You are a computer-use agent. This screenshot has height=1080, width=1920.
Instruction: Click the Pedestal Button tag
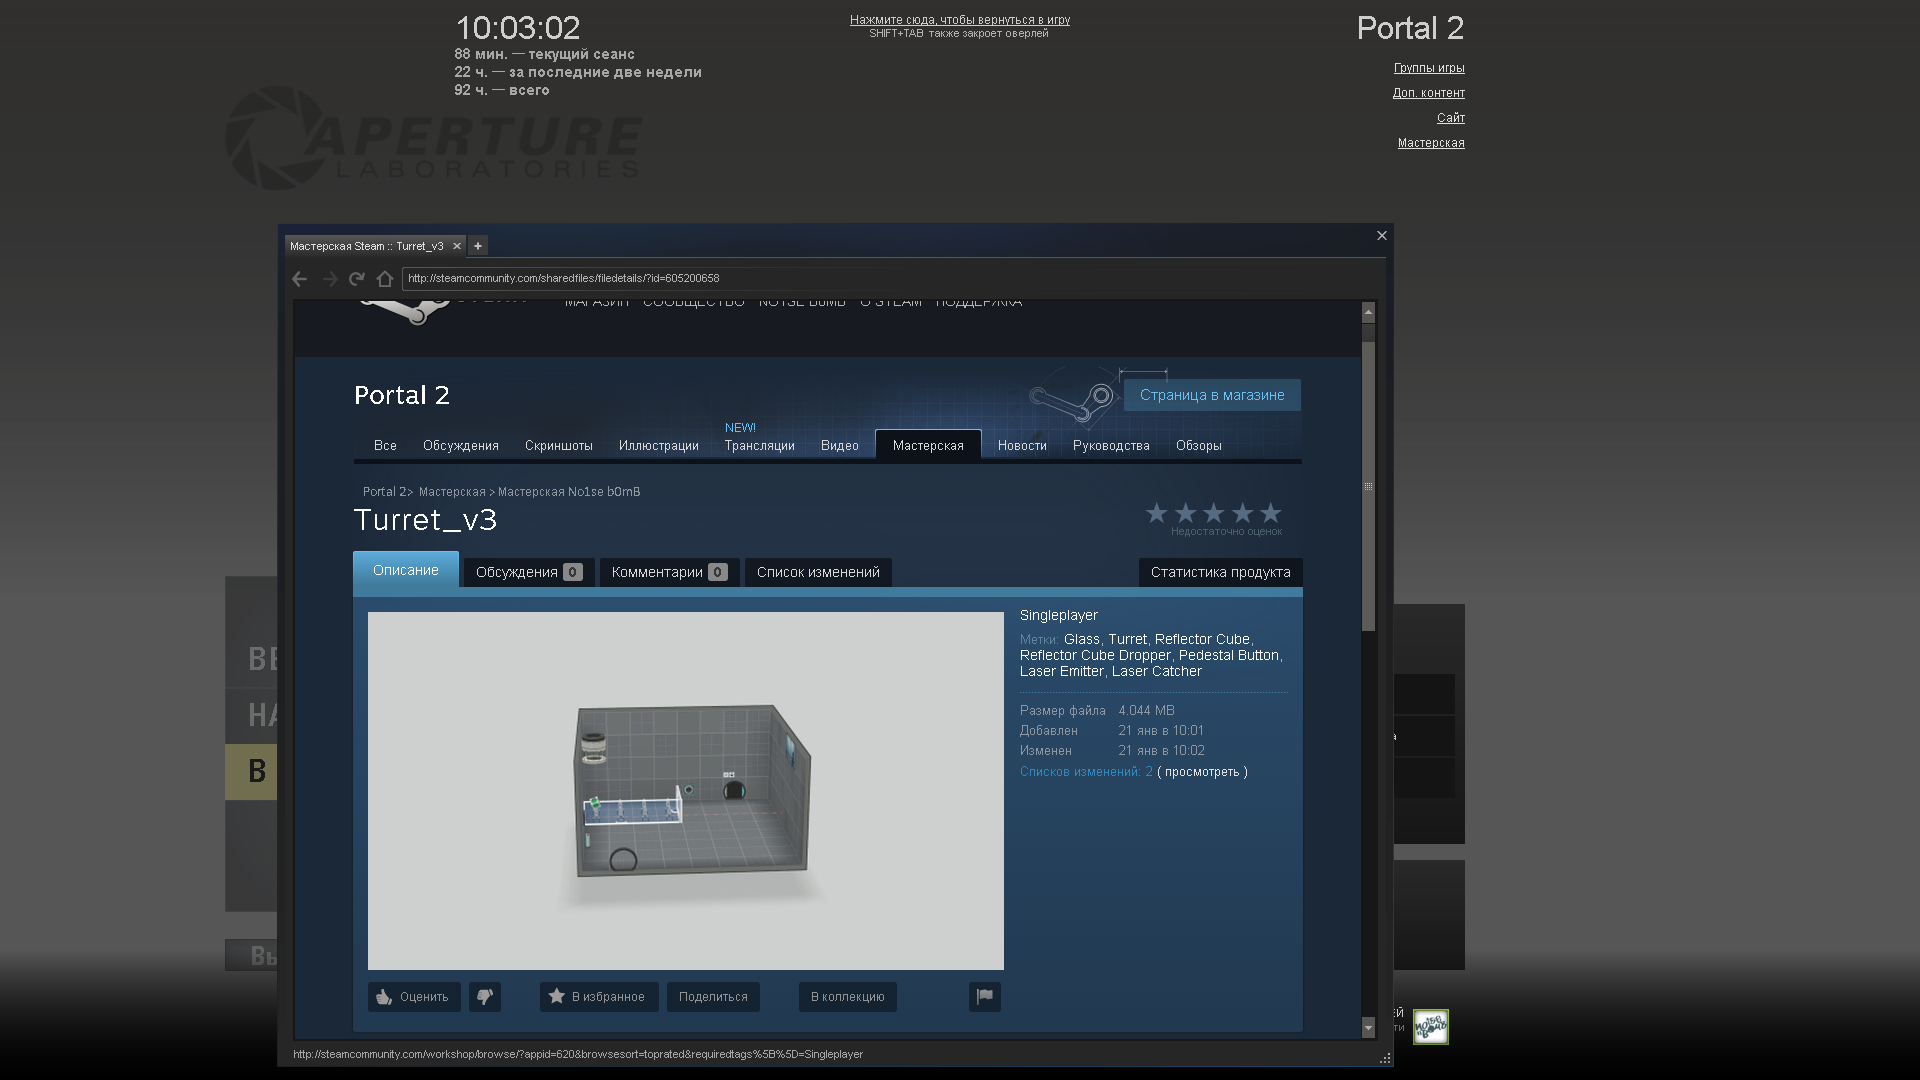pos(1229,656)
